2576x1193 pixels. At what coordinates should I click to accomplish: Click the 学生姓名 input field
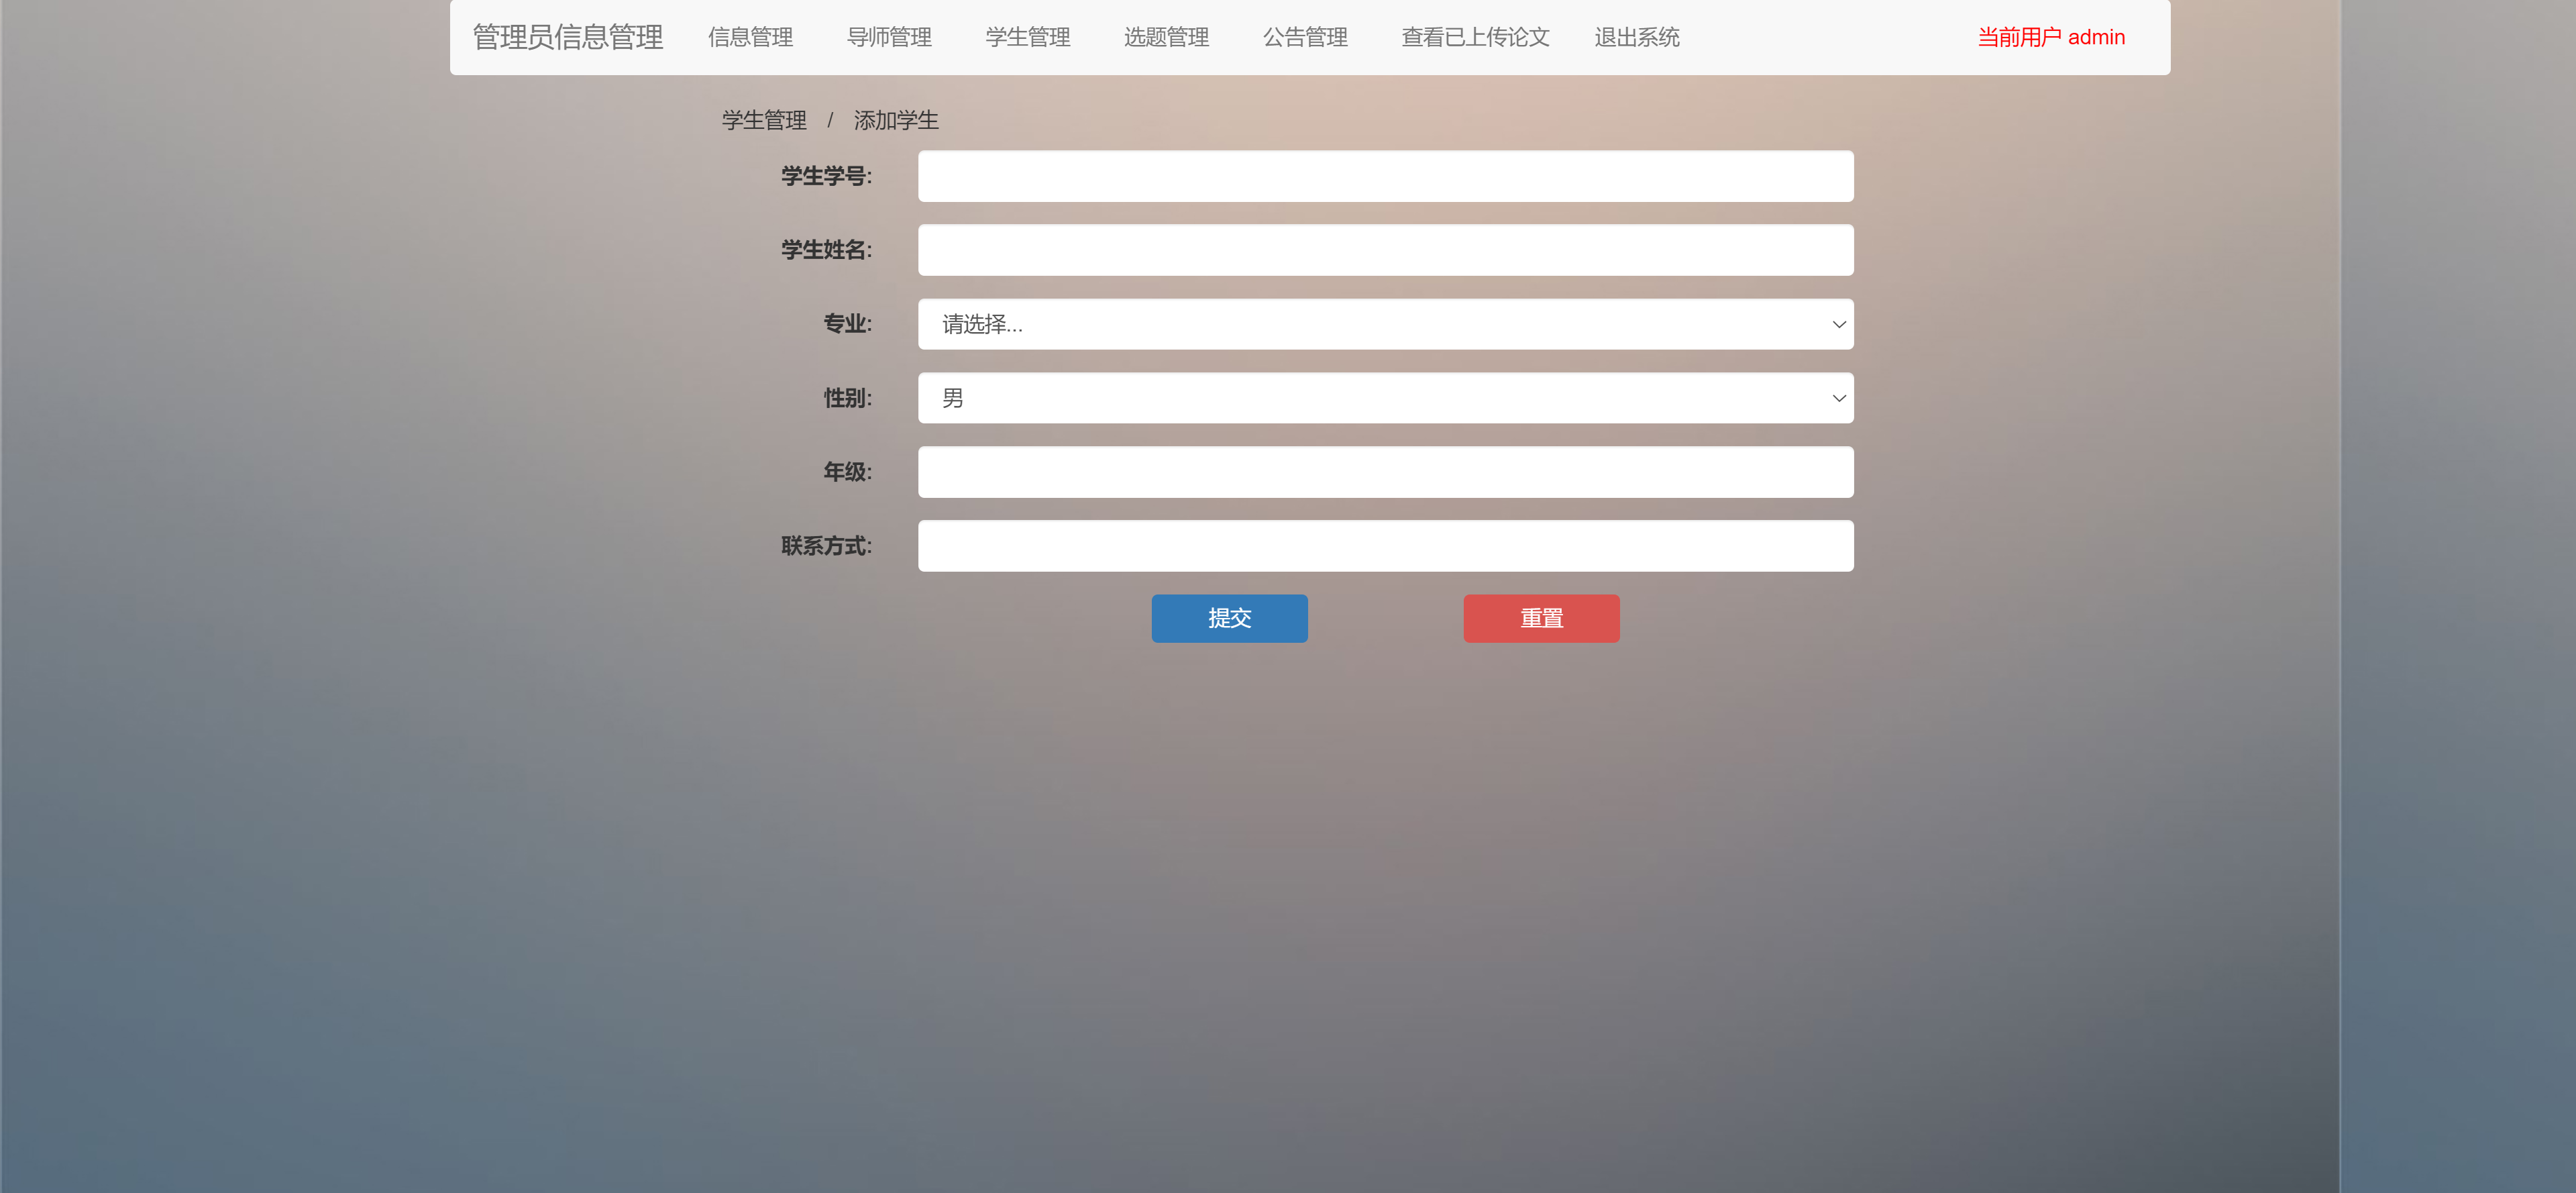click(1385, 250)
